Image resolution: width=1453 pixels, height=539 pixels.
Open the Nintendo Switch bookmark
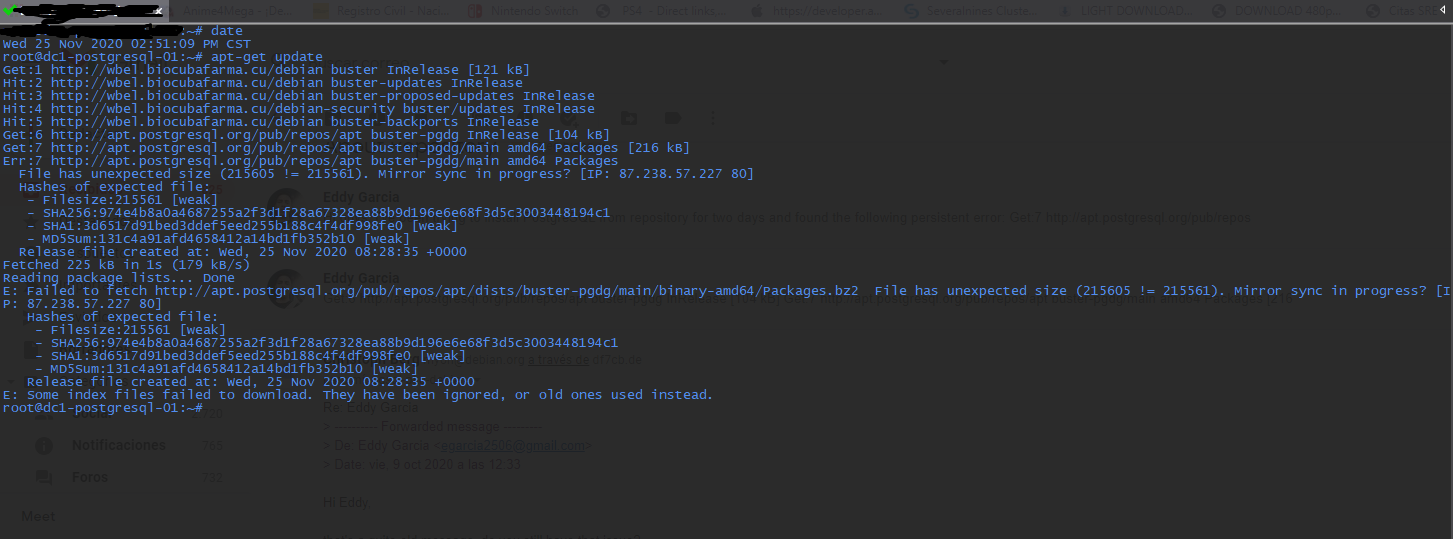pos(536,11)
